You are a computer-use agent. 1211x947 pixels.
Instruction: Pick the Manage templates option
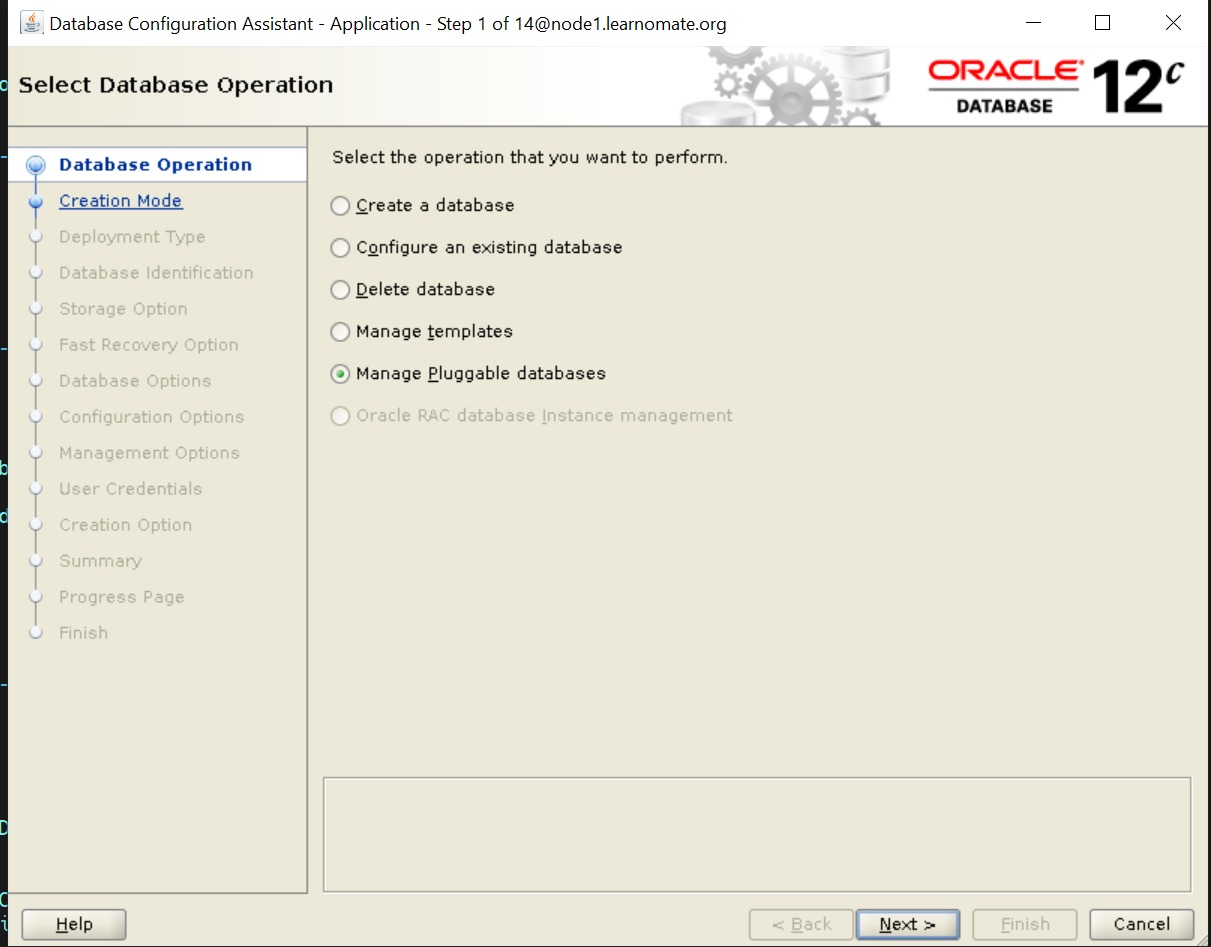click(340, 332)
